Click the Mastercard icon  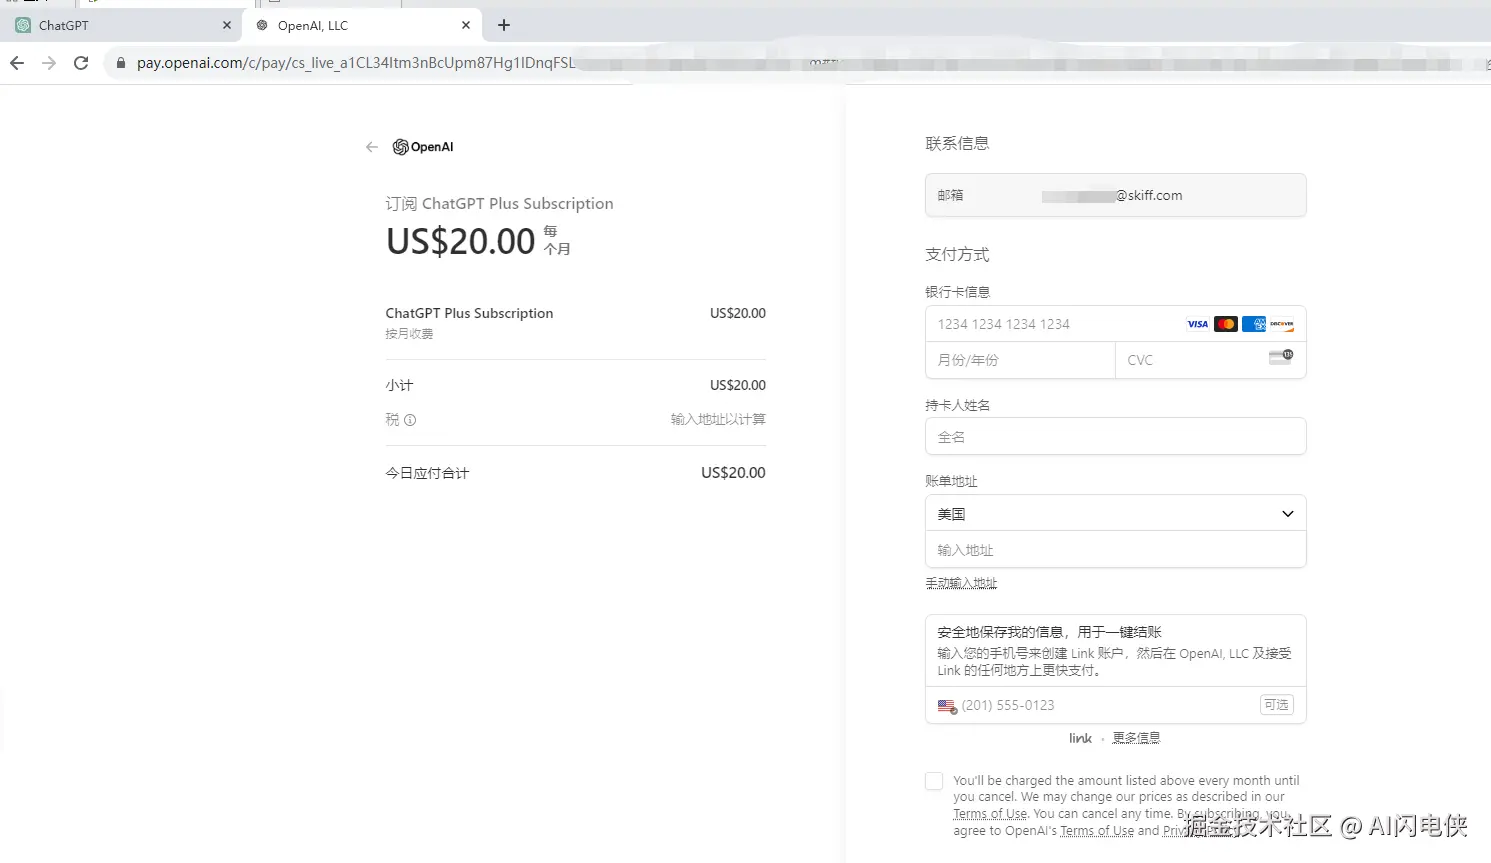point(1226,324)
